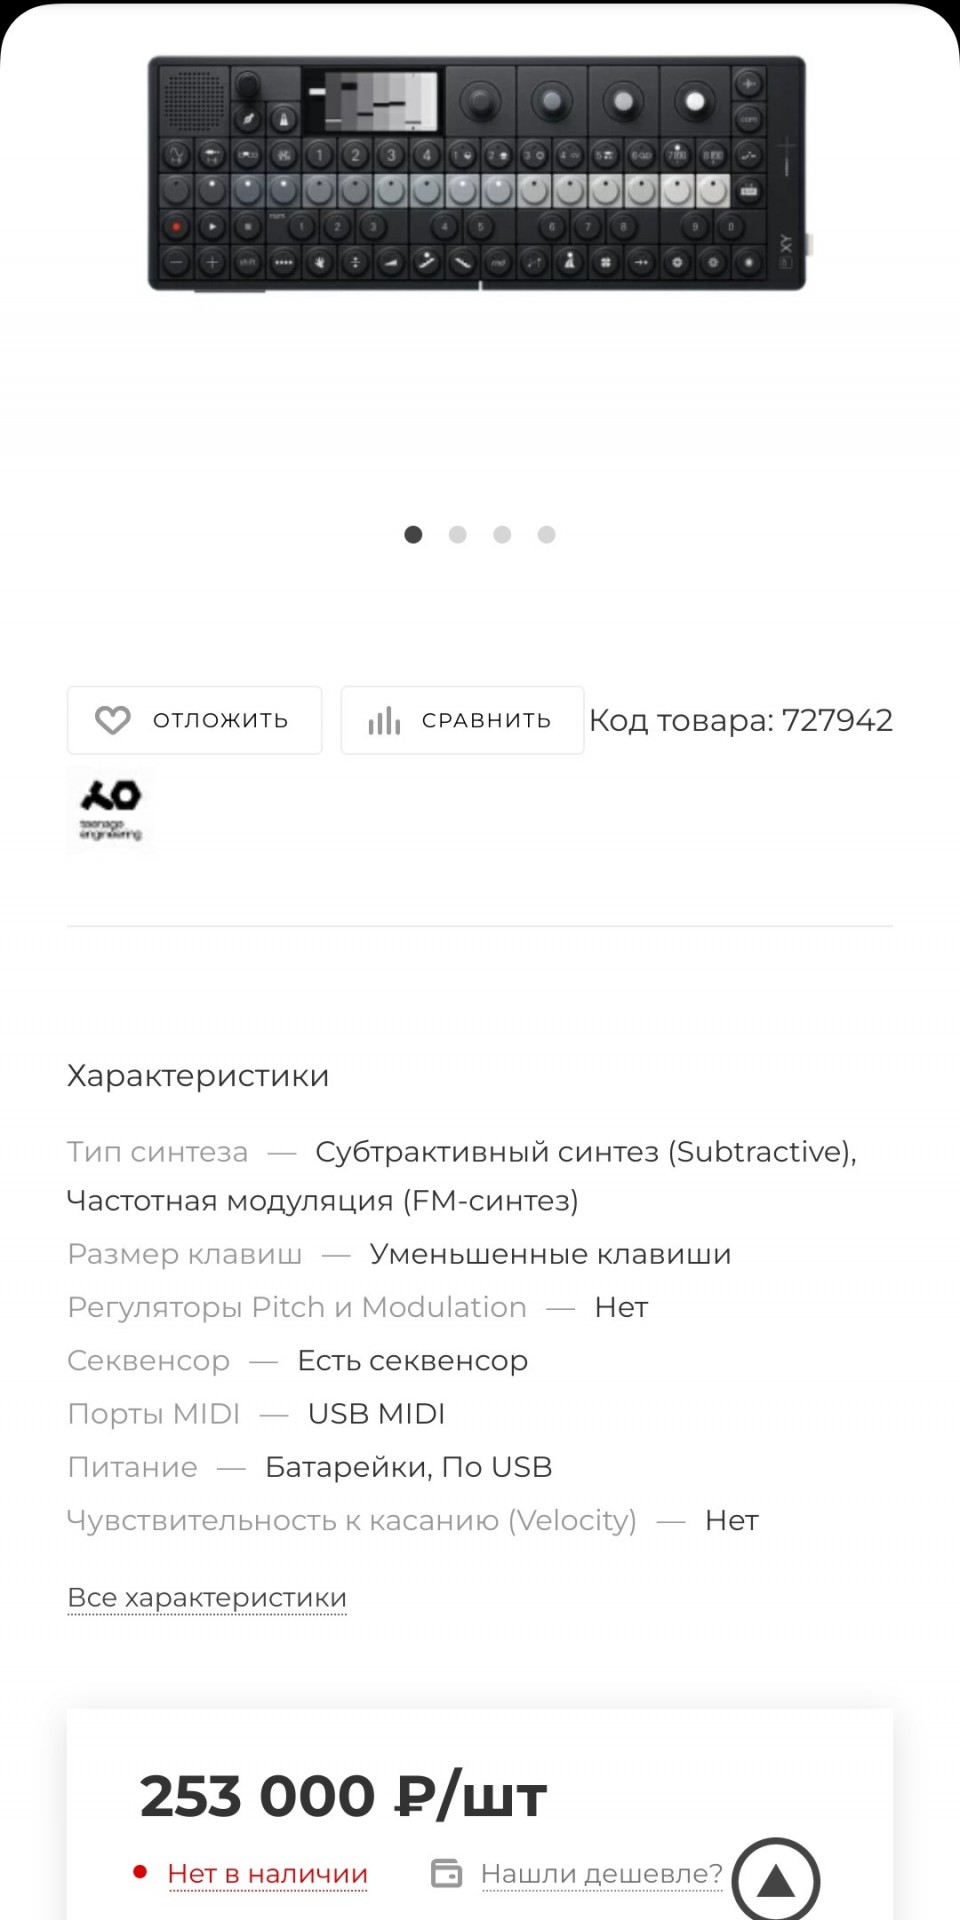The height and width of the screenshot is (1920, 960).
Task: Click the 253 000 ₽/шт price
Action: point(343,1796)
